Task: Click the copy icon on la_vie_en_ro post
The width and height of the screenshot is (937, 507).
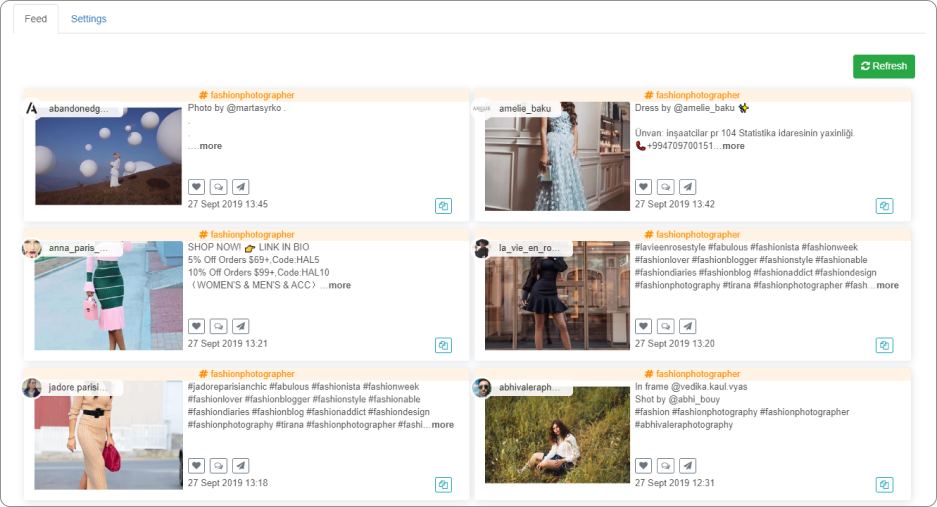Action: click(x=884, y=345)
